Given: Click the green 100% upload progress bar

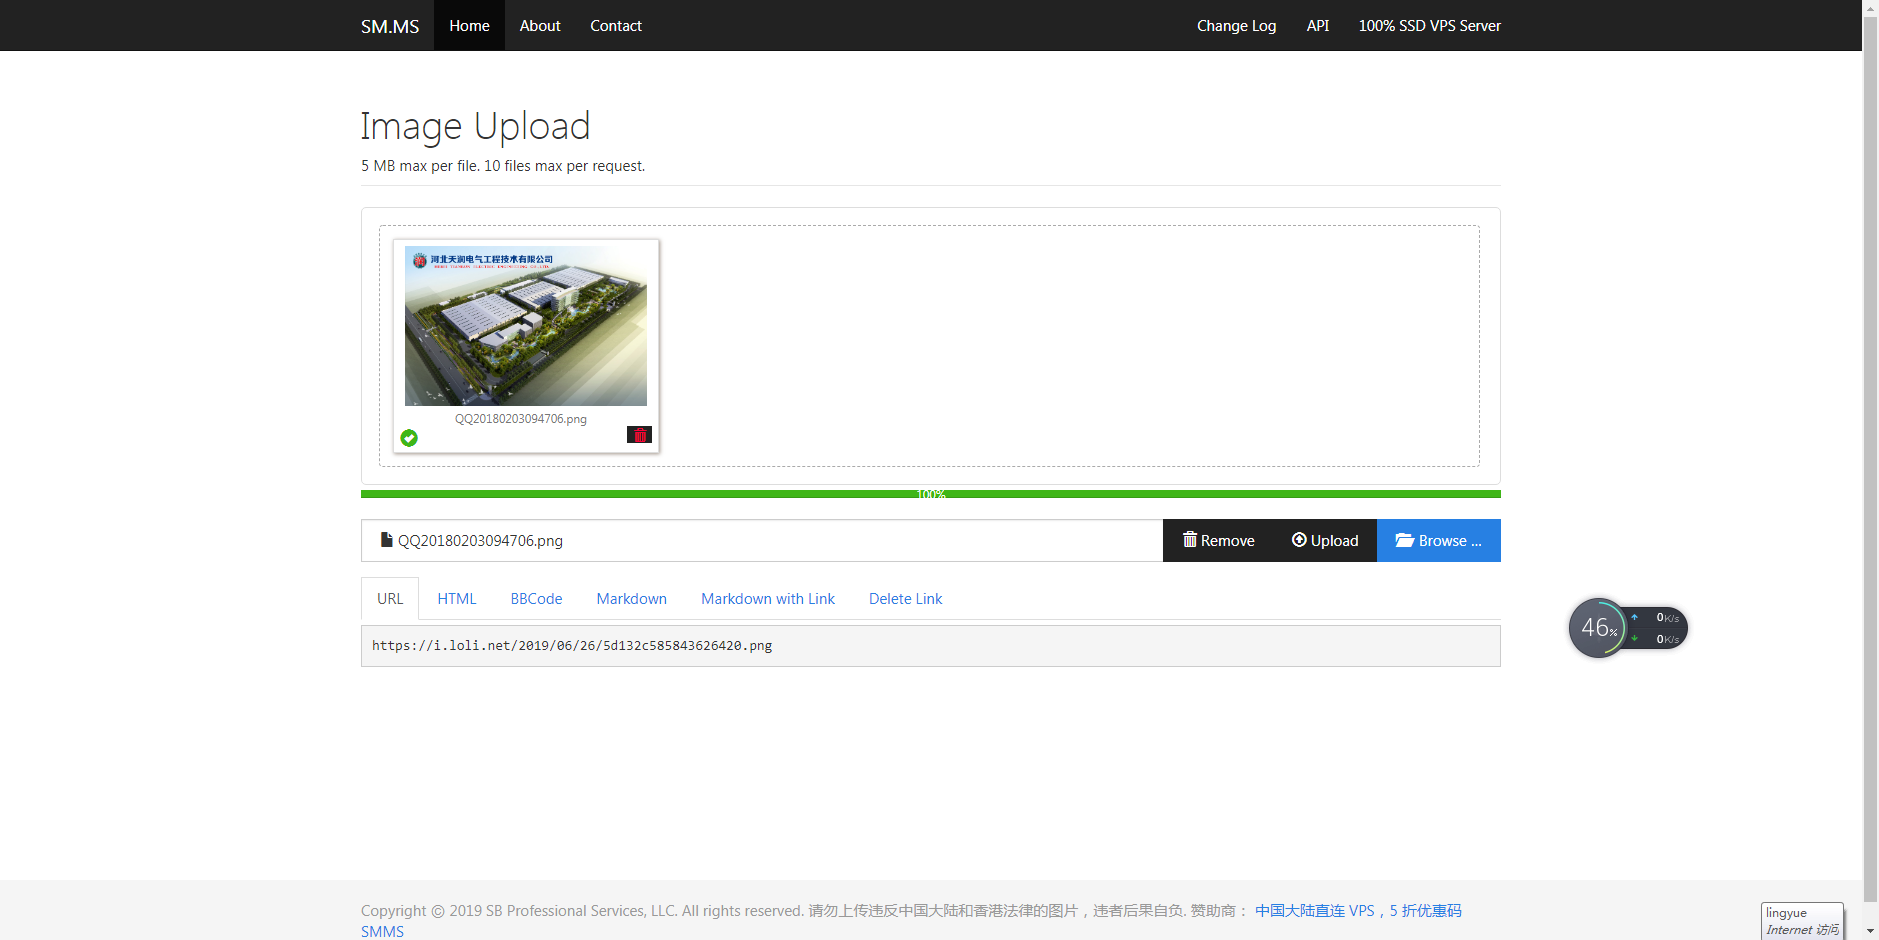Looking at the screenshot, I should [931, 494].
